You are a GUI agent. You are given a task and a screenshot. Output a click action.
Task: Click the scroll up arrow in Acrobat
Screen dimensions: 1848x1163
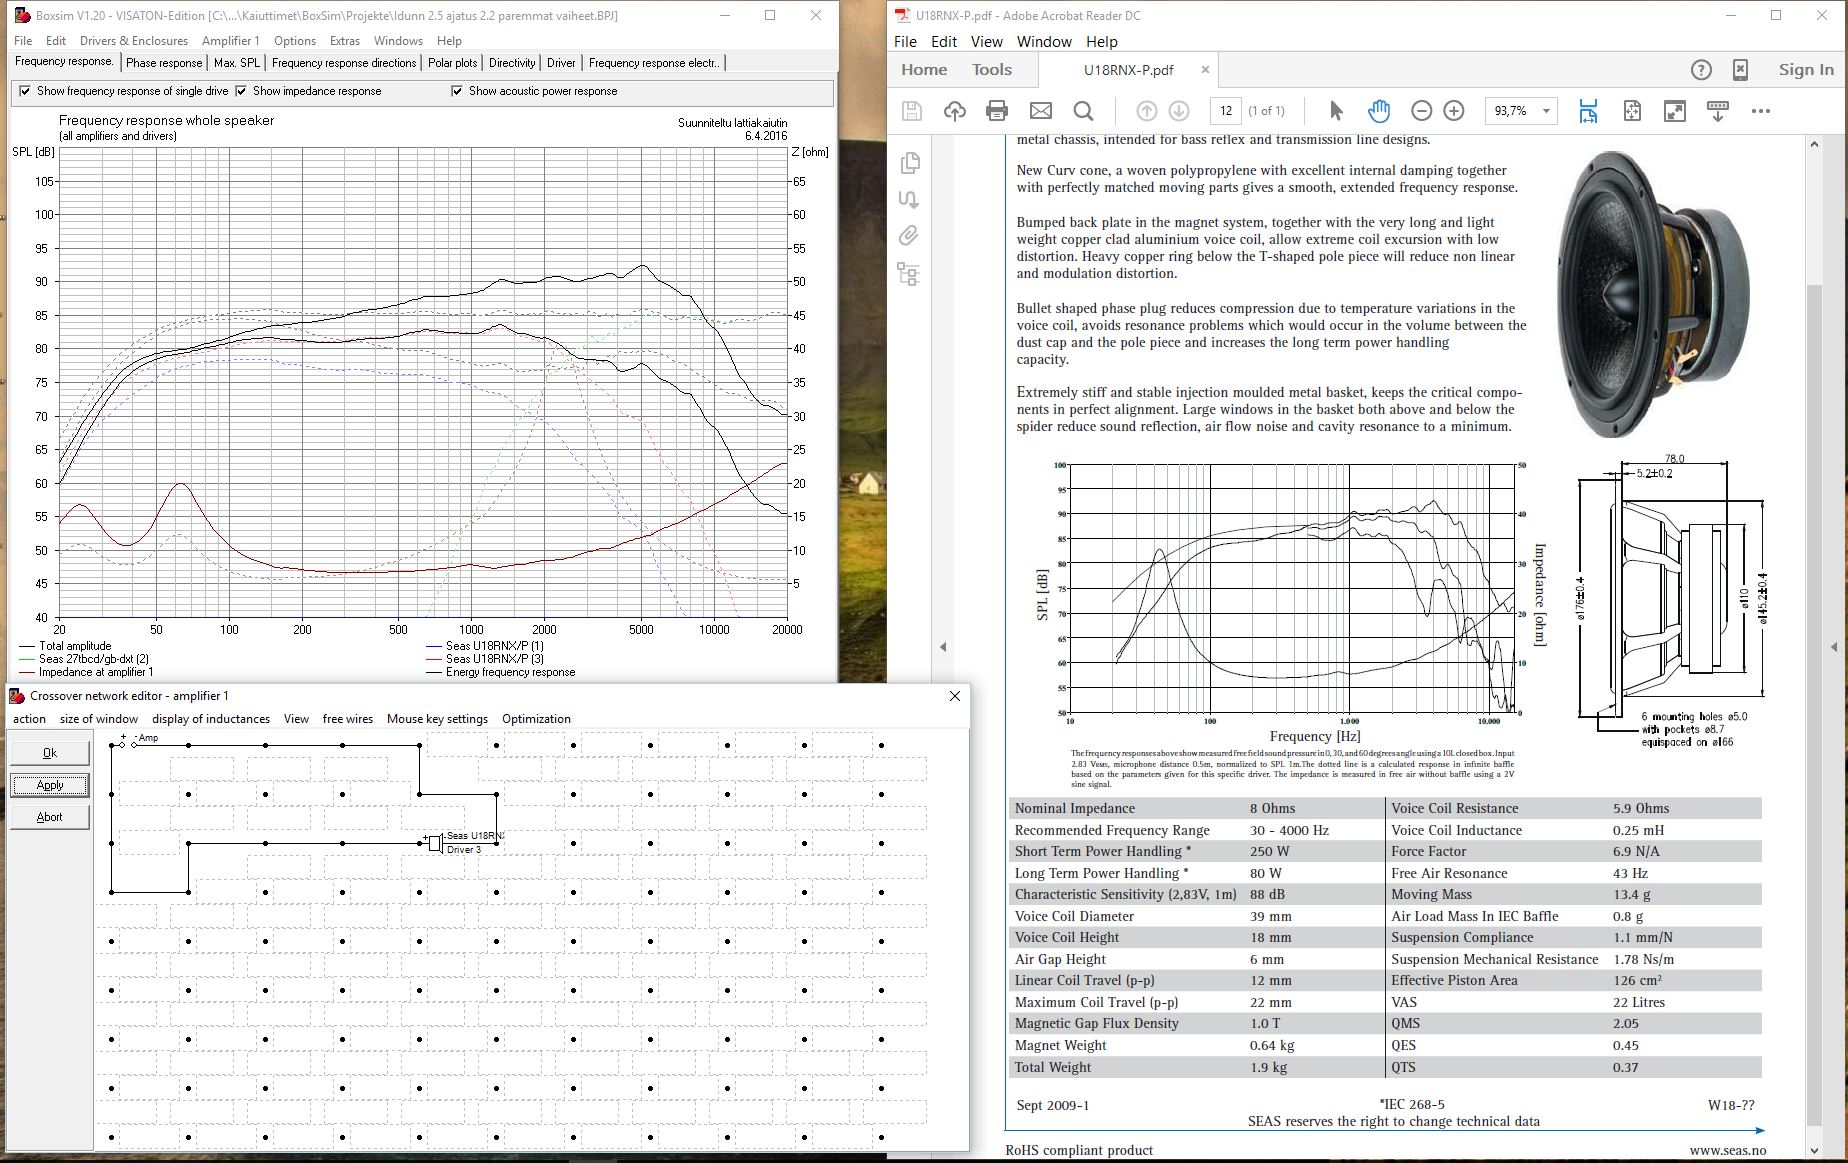point(1815,145)
